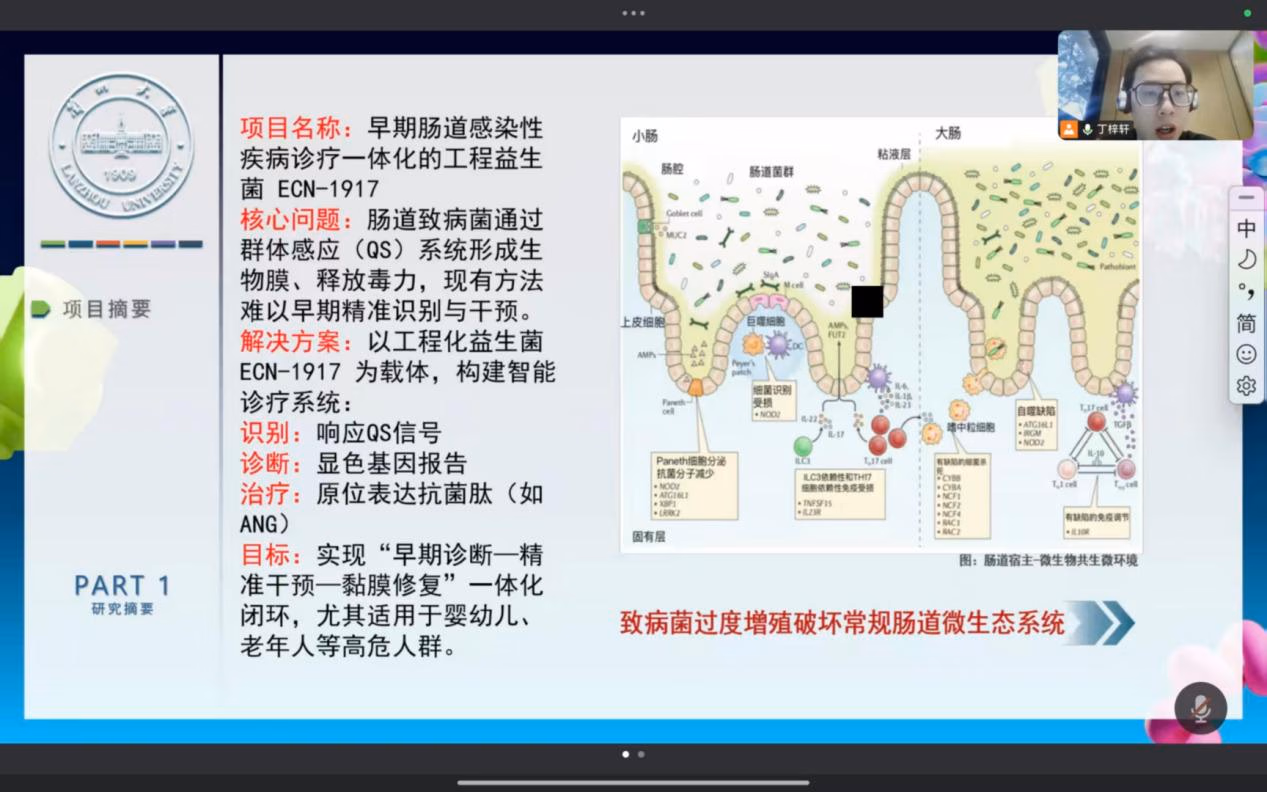The image size is (1267, 792).
Task: Click the orange host icon by 丁梓轩
Action: (x=1069, y=129)
